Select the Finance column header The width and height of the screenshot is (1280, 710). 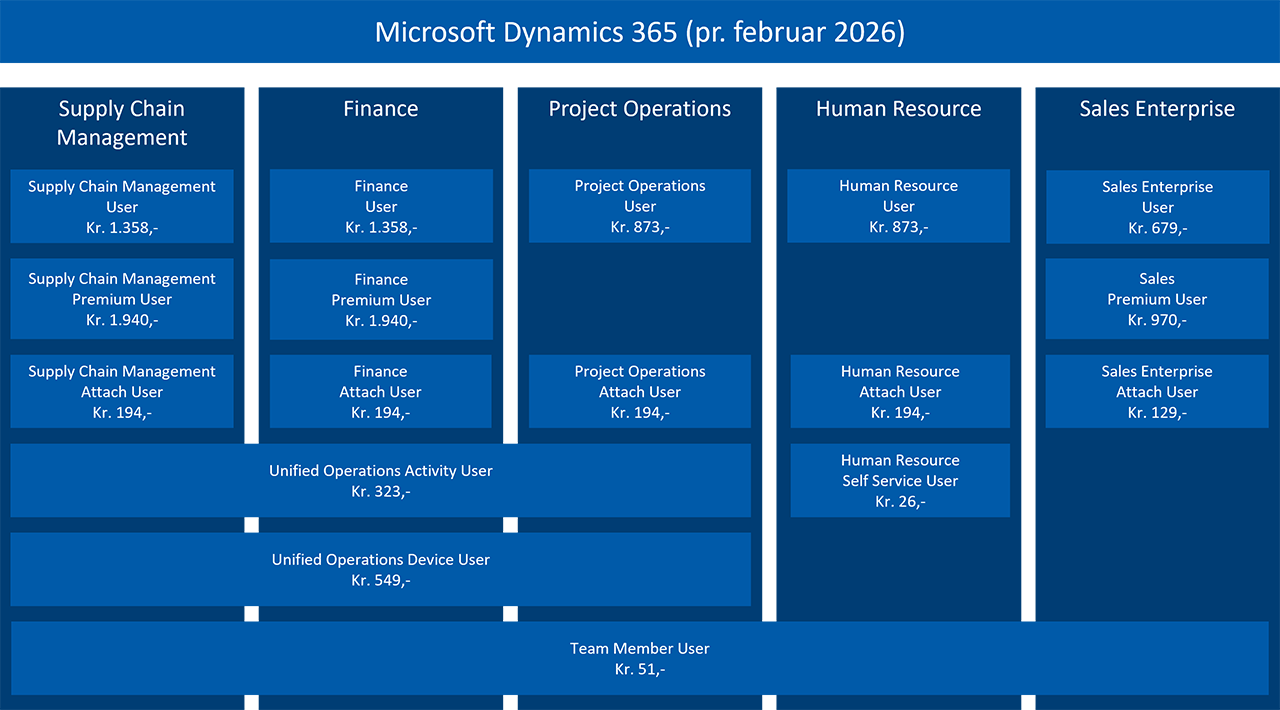point(381,109)
